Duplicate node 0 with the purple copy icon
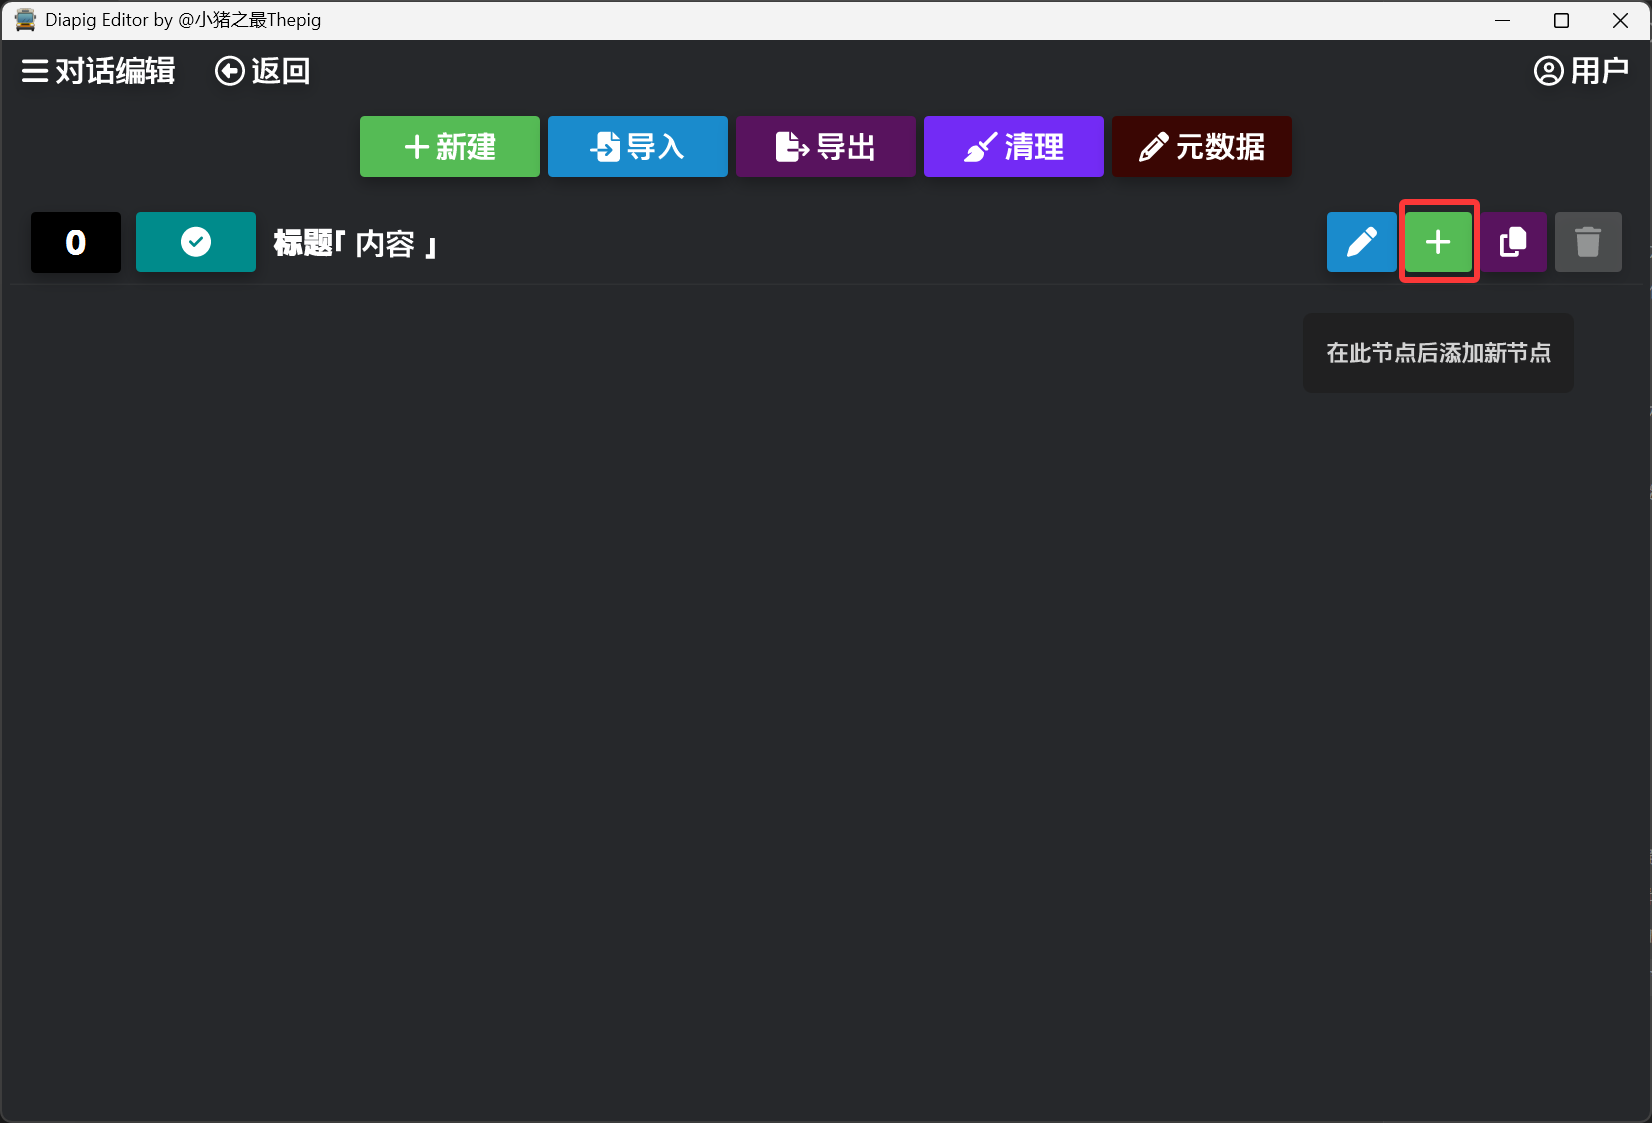Screen dimensions: 1652x1123 tap(1513, 242)
